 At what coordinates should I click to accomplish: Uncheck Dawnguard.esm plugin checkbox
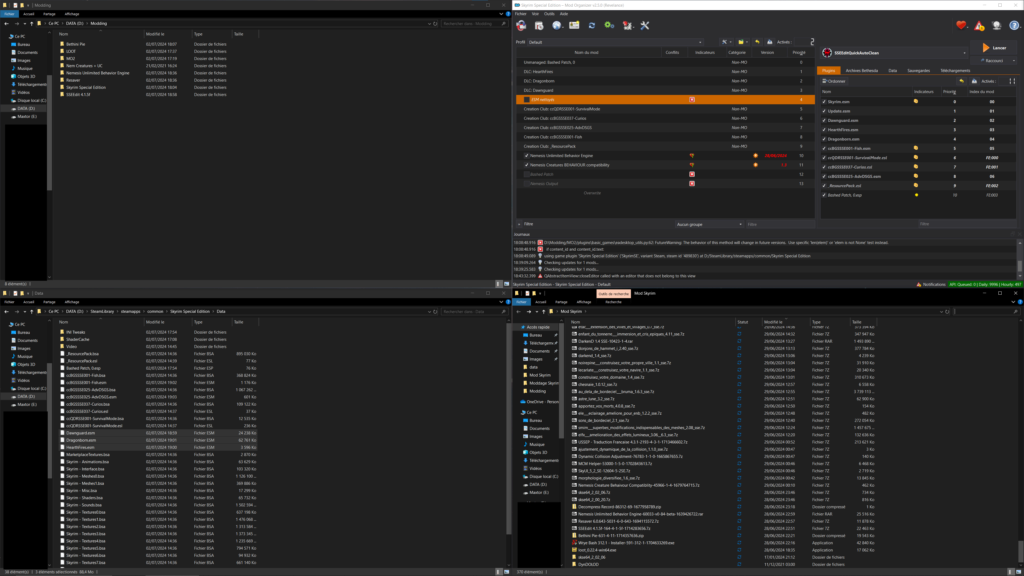824,120
